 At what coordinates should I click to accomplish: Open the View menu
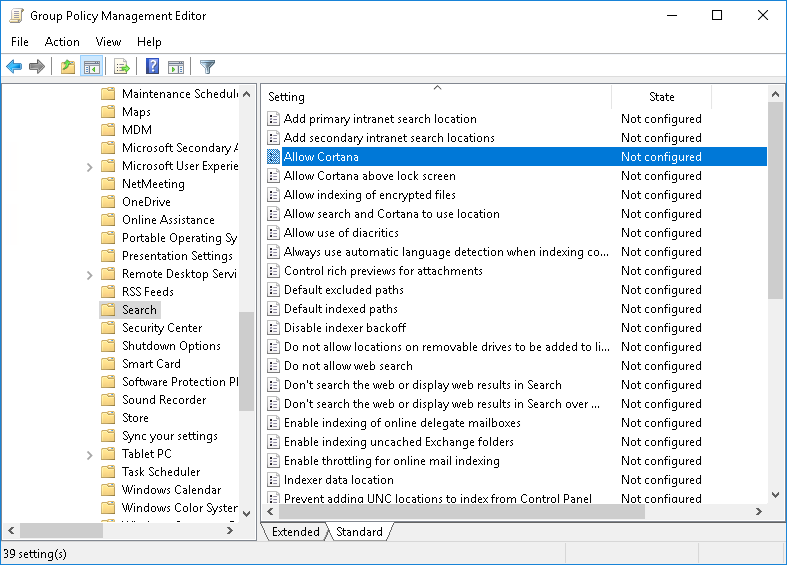[x=108, y=42]
